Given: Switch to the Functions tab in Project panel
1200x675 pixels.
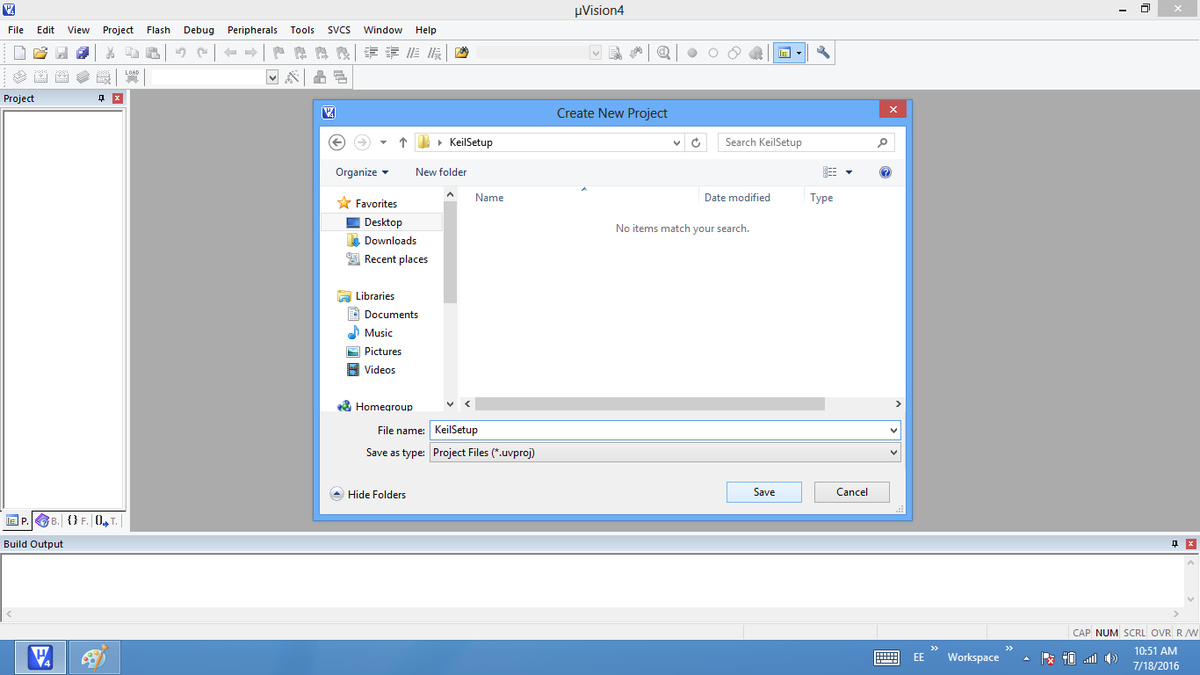Looking at the screenshot, I should 77,520.
